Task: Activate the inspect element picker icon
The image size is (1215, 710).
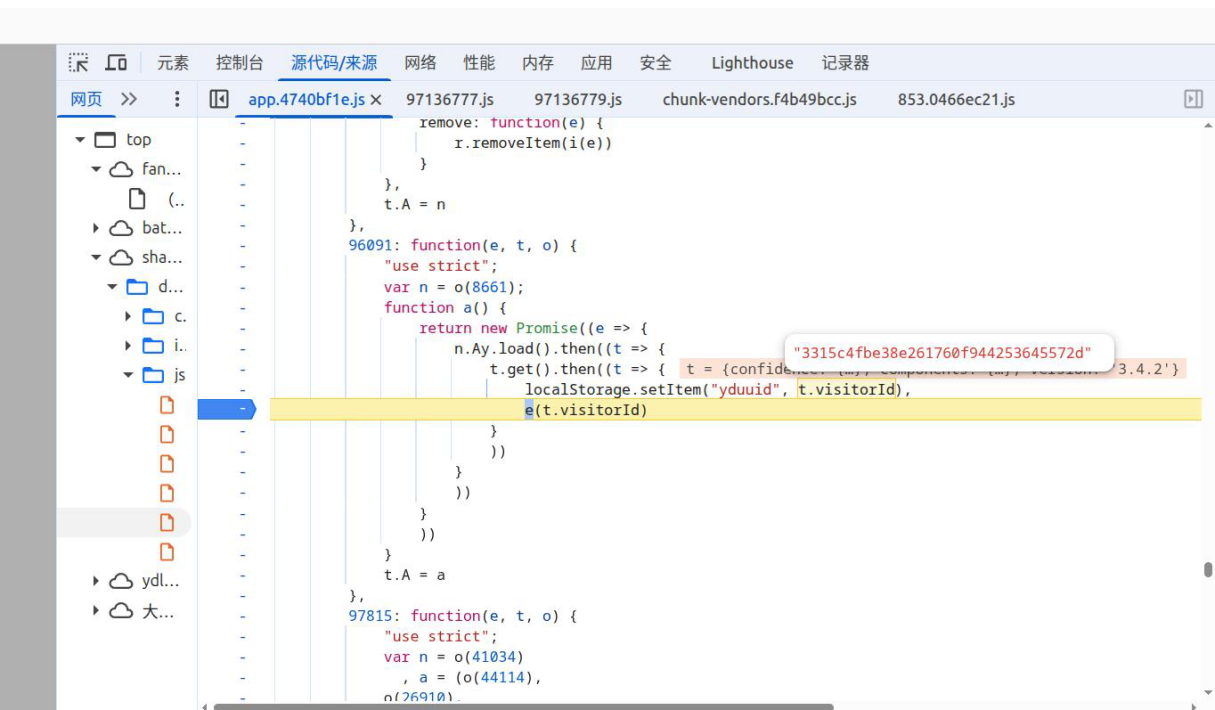Action: click(79, 63)
